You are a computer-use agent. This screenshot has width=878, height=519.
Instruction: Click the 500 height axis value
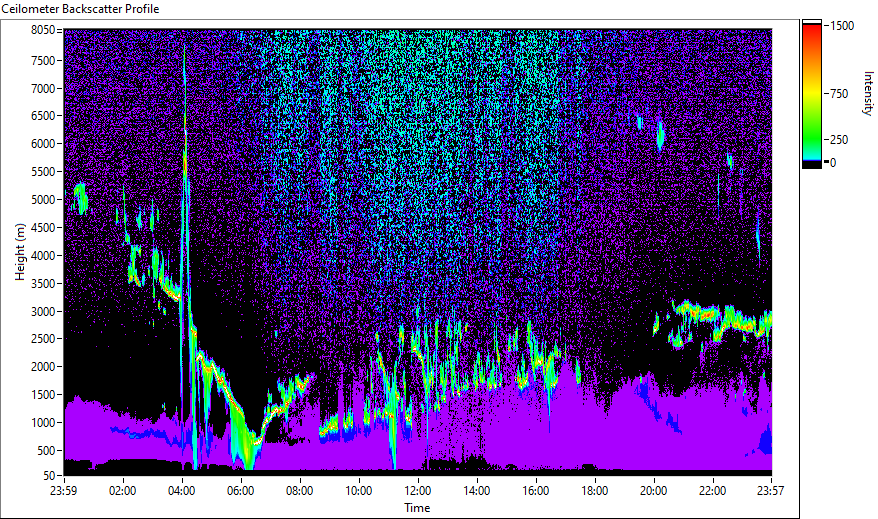tap(46, 451)
